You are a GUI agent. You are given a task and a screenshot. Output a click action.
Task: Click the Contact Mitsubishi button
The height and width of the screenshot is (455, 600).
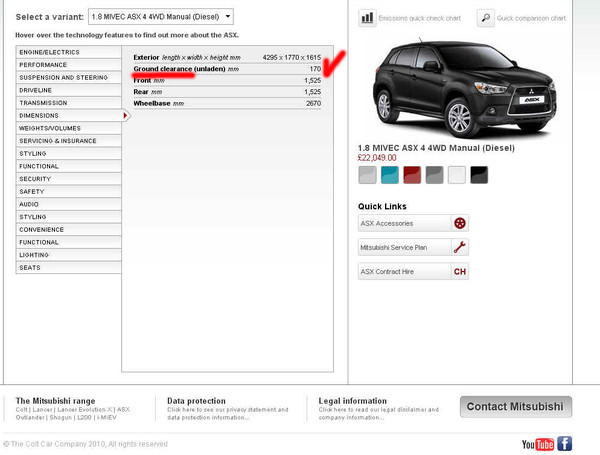(x=516, y=406)
